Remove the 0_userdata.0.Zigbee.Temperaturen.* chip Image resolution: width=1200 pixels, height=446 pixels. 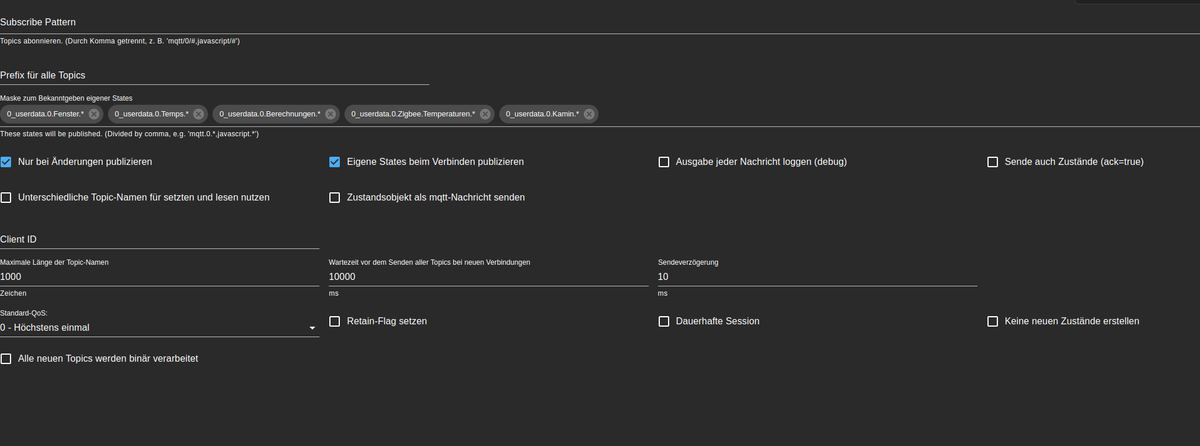[x=485, y=114]
